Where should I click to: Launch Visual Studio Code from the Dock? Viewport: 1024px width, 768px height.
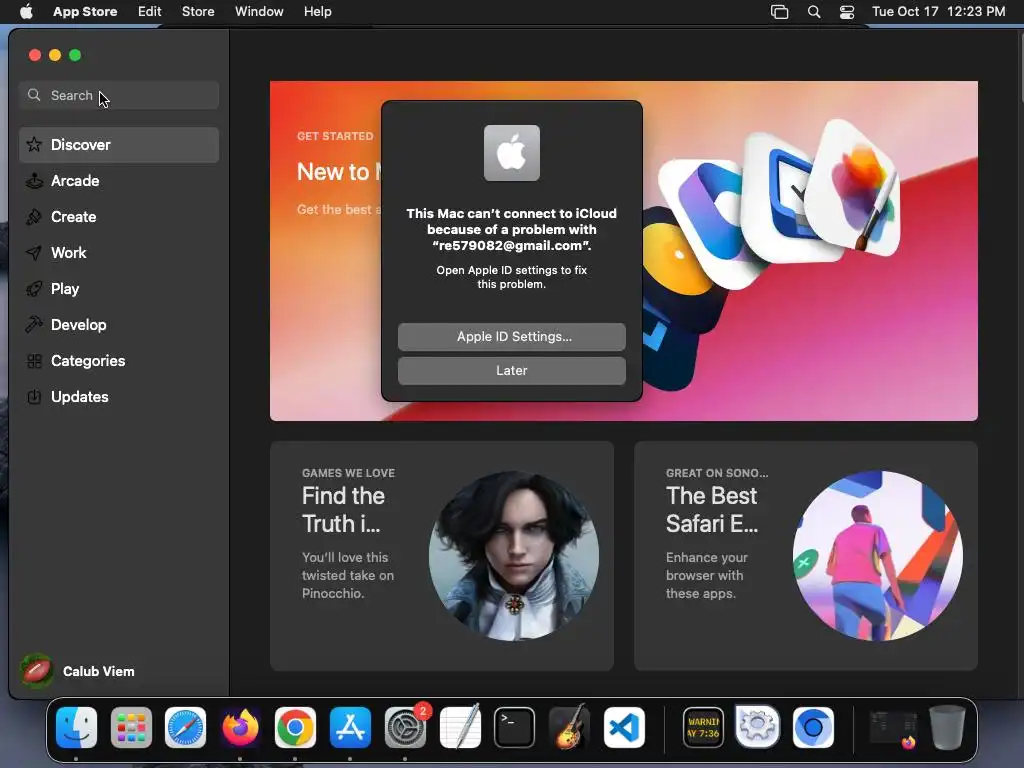click(624, 727)
